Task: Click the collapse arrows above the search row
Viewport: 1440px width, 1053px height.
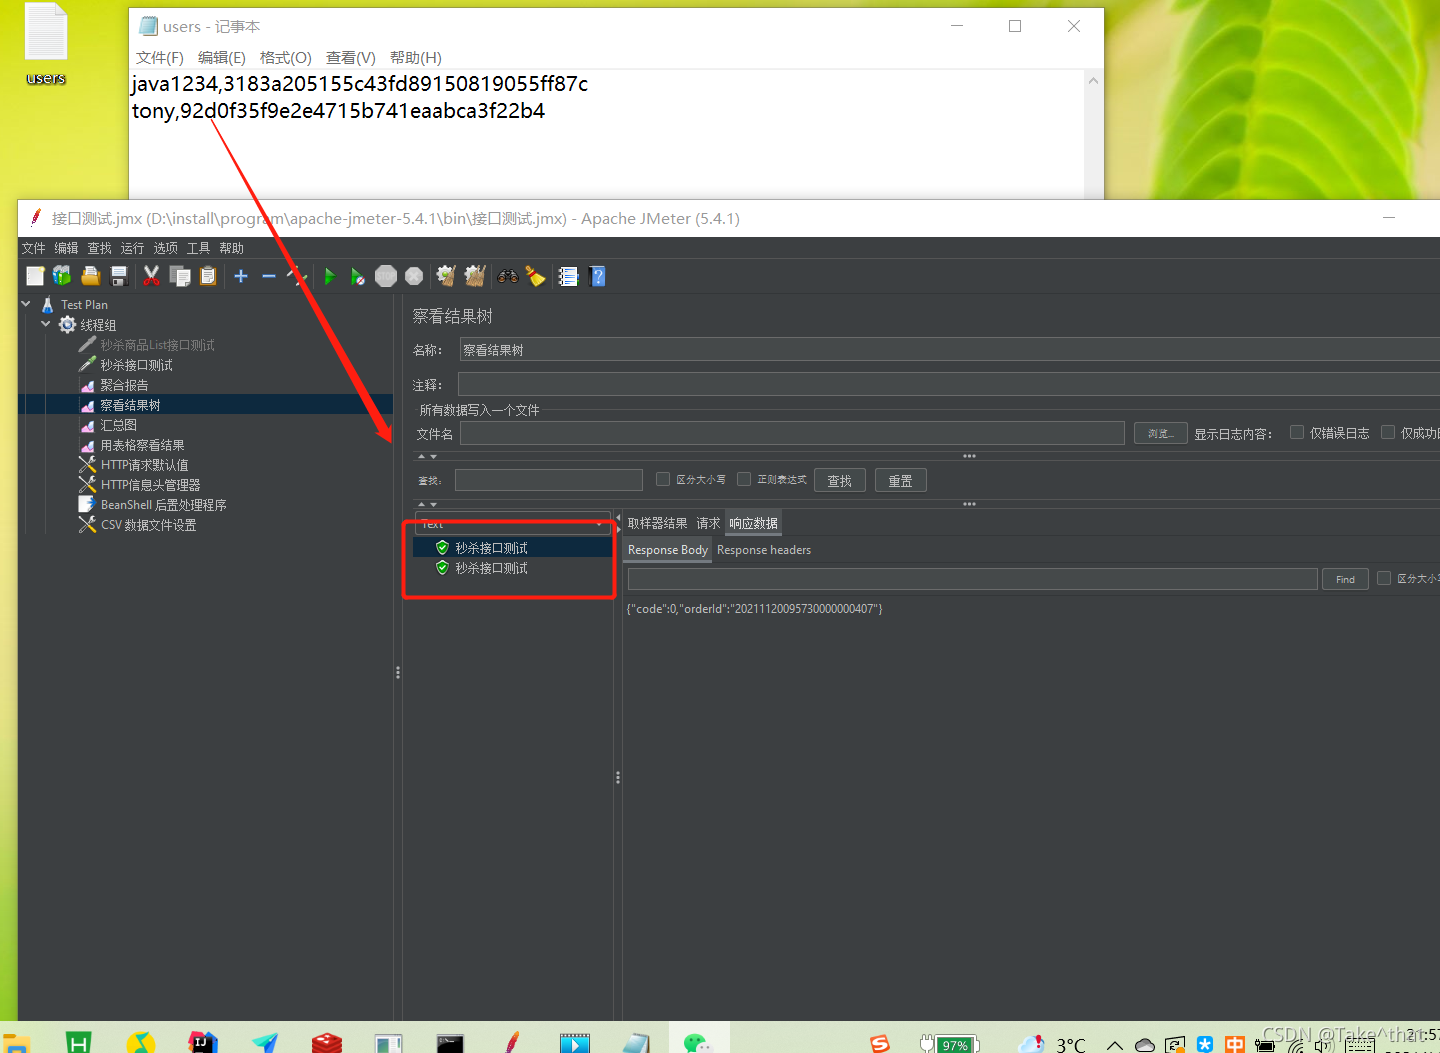Action: click(427, 456)
